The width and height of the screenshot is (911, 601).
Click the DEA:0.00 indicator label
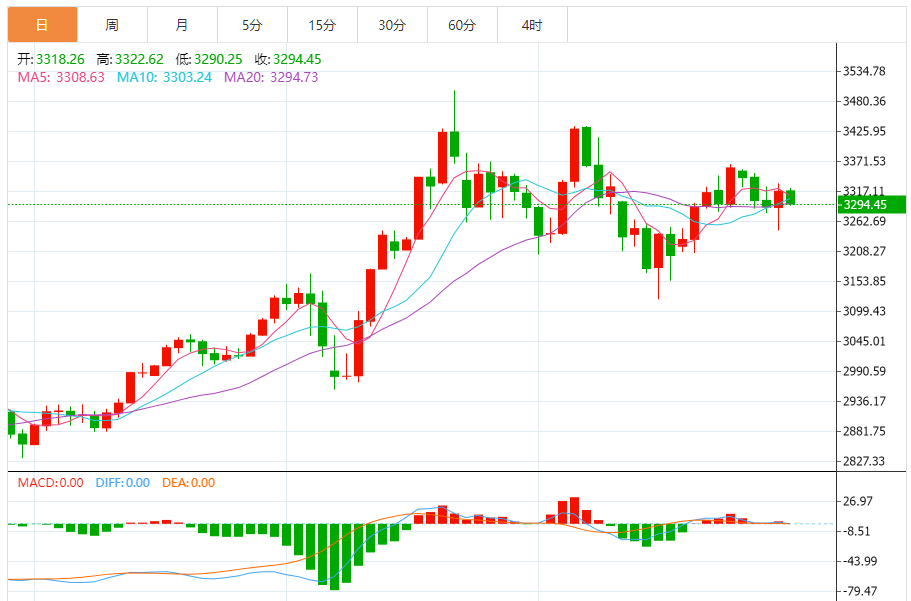point(188,483)
